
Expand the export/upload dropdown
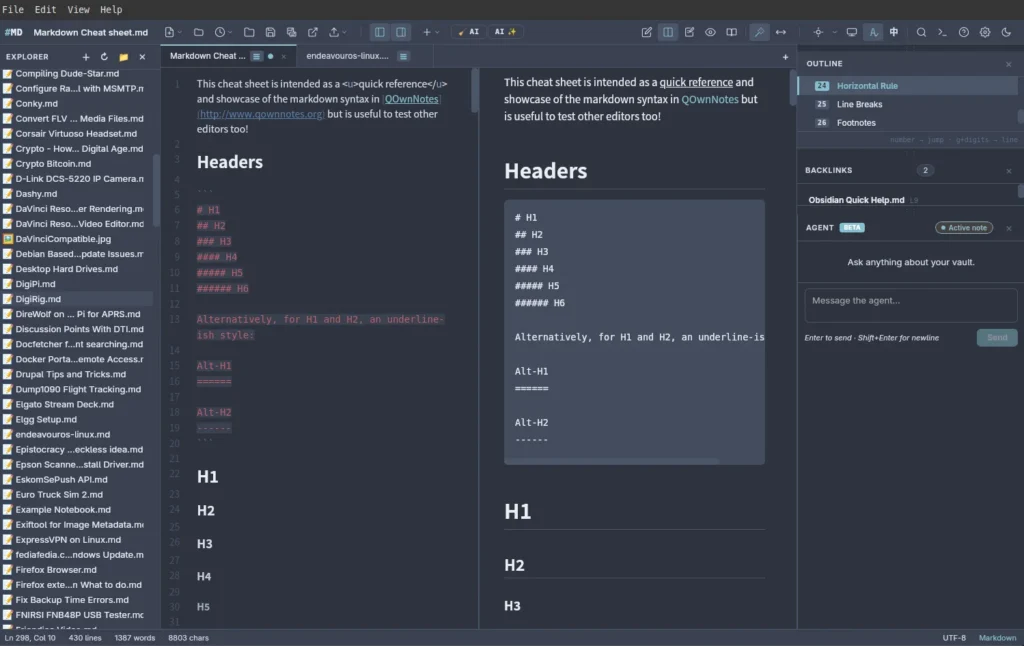point(344,32)
